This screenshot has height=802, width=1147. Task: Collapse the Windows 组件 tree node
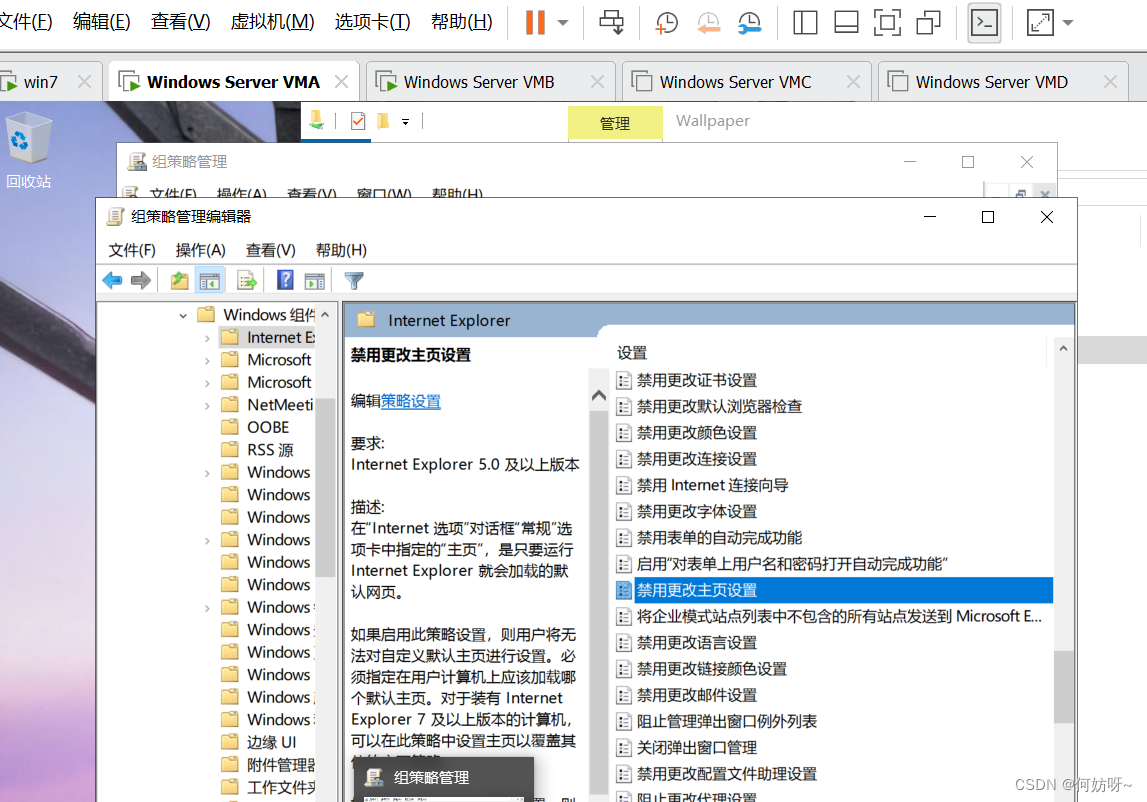point(183,315)
